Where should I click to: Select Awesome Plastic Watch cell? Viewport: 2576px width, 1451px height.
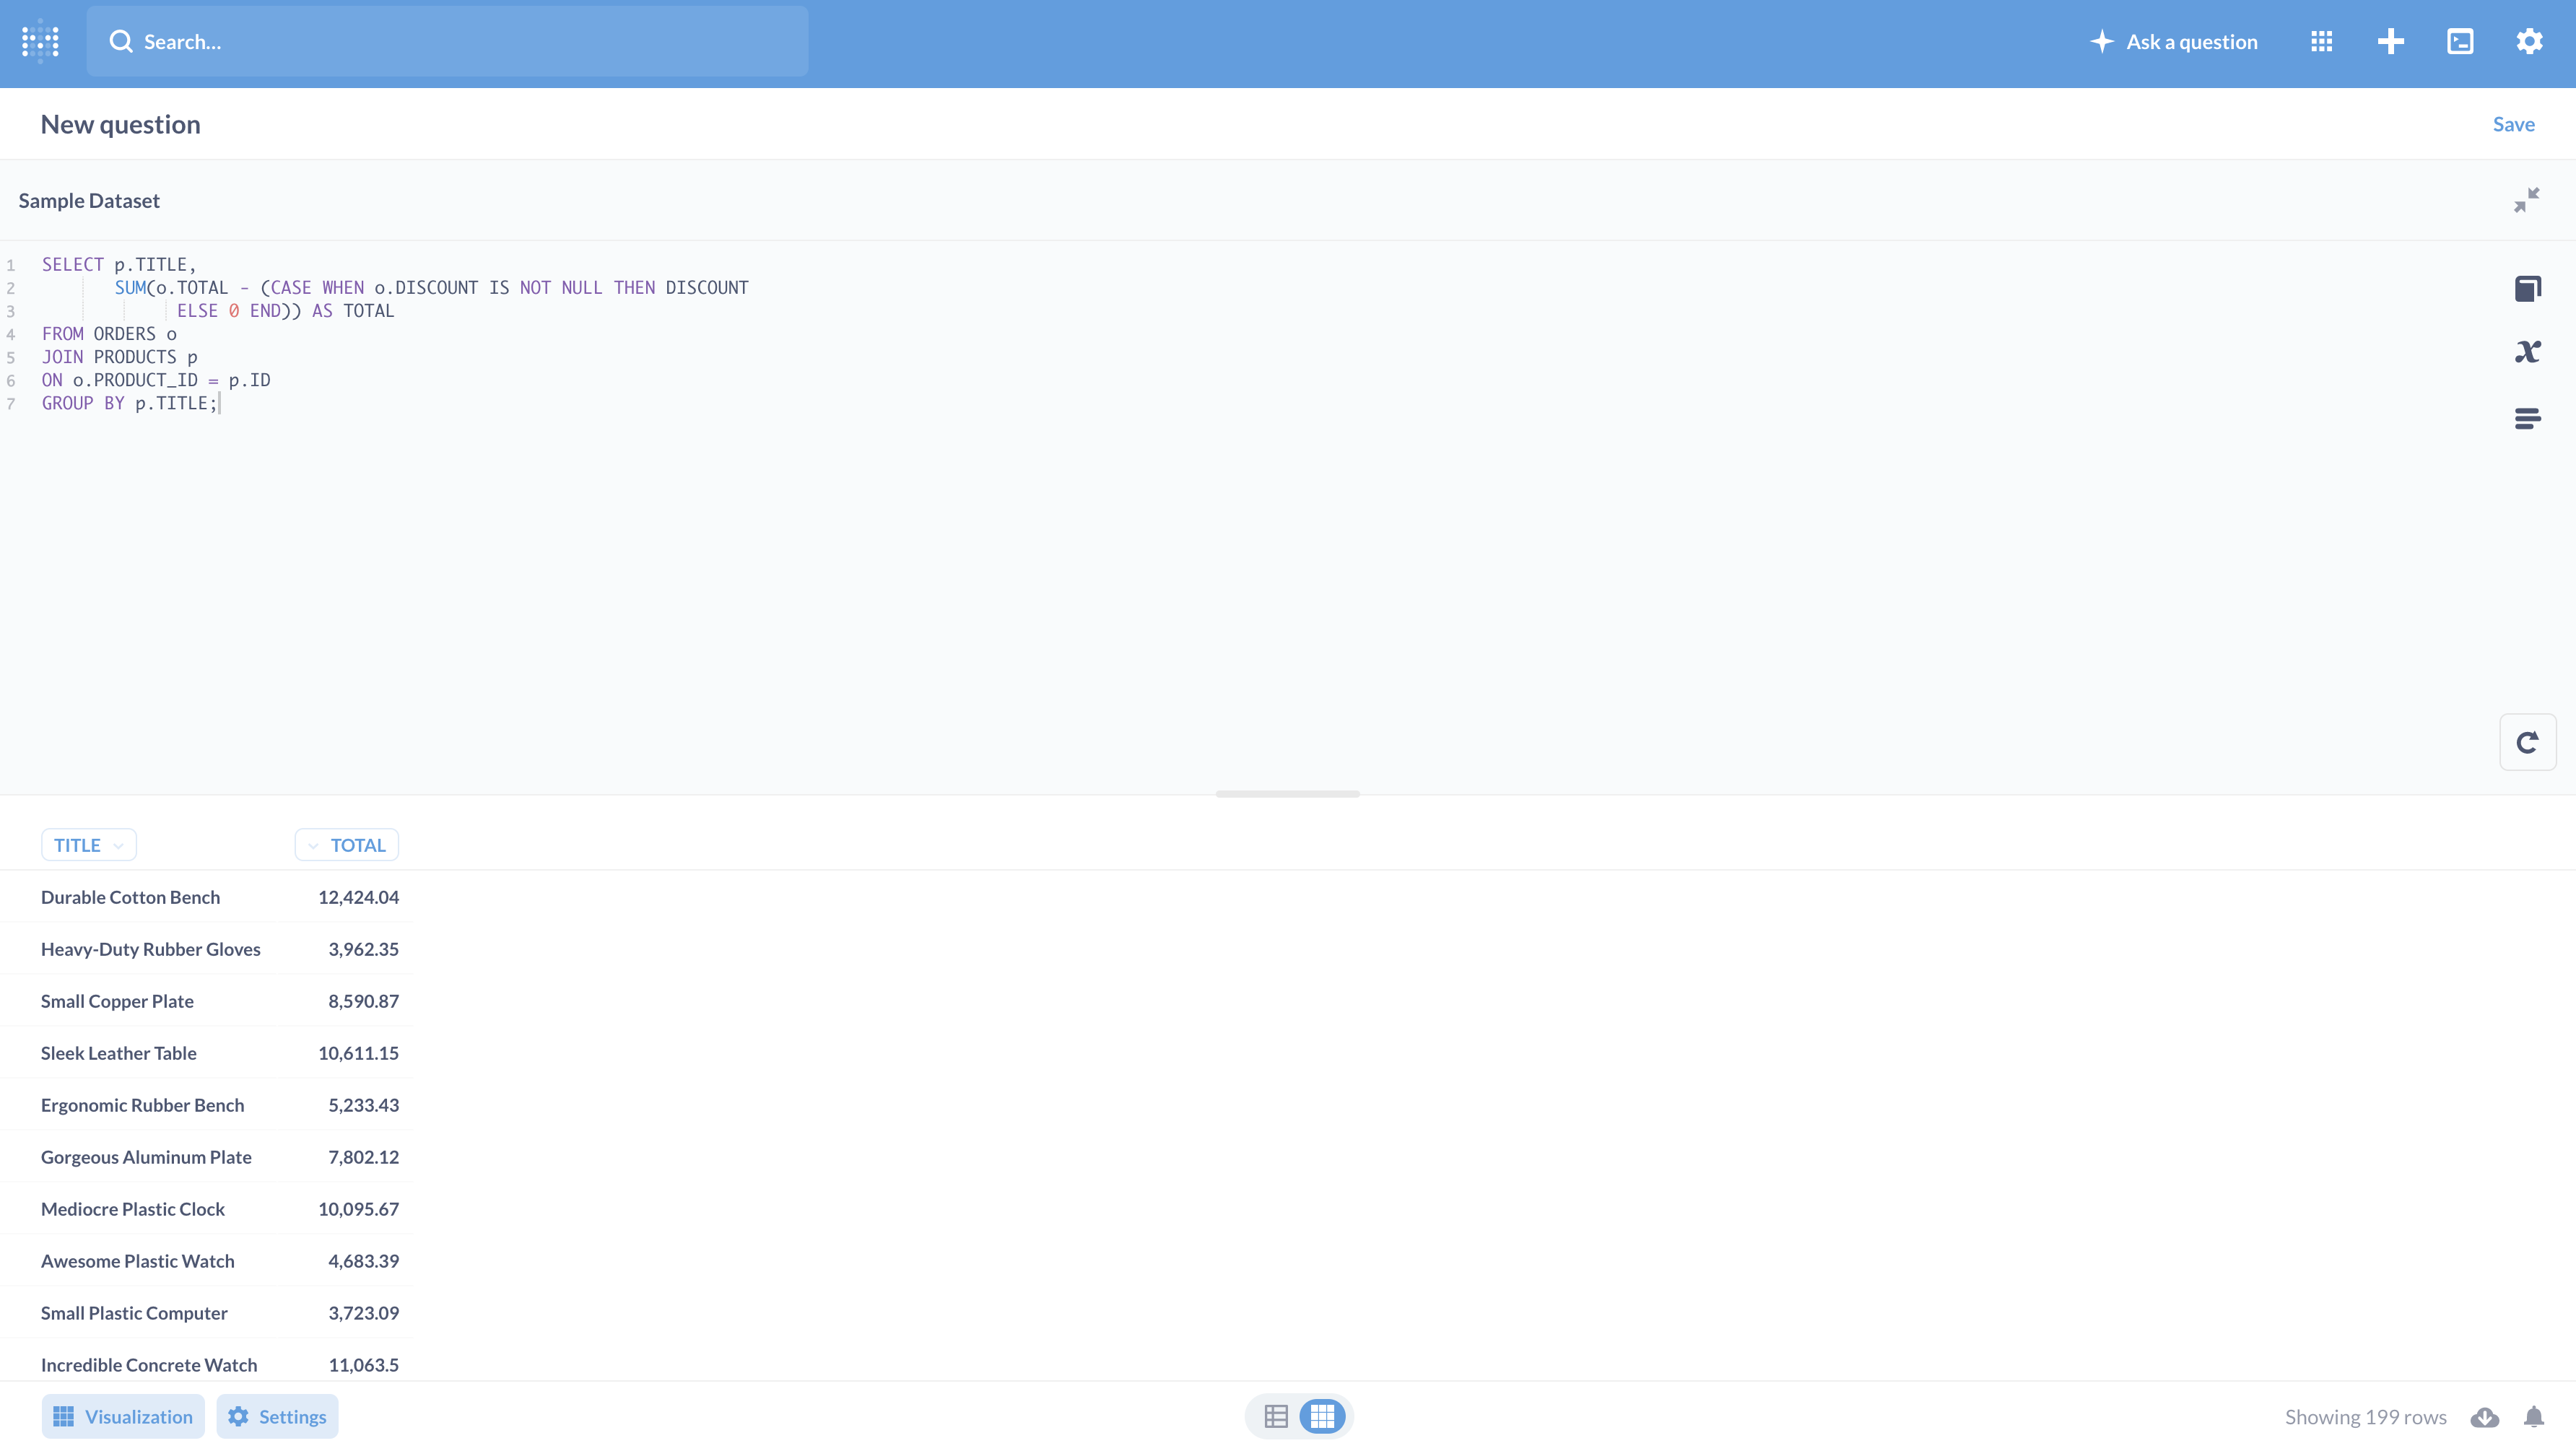click(137, 1261)
